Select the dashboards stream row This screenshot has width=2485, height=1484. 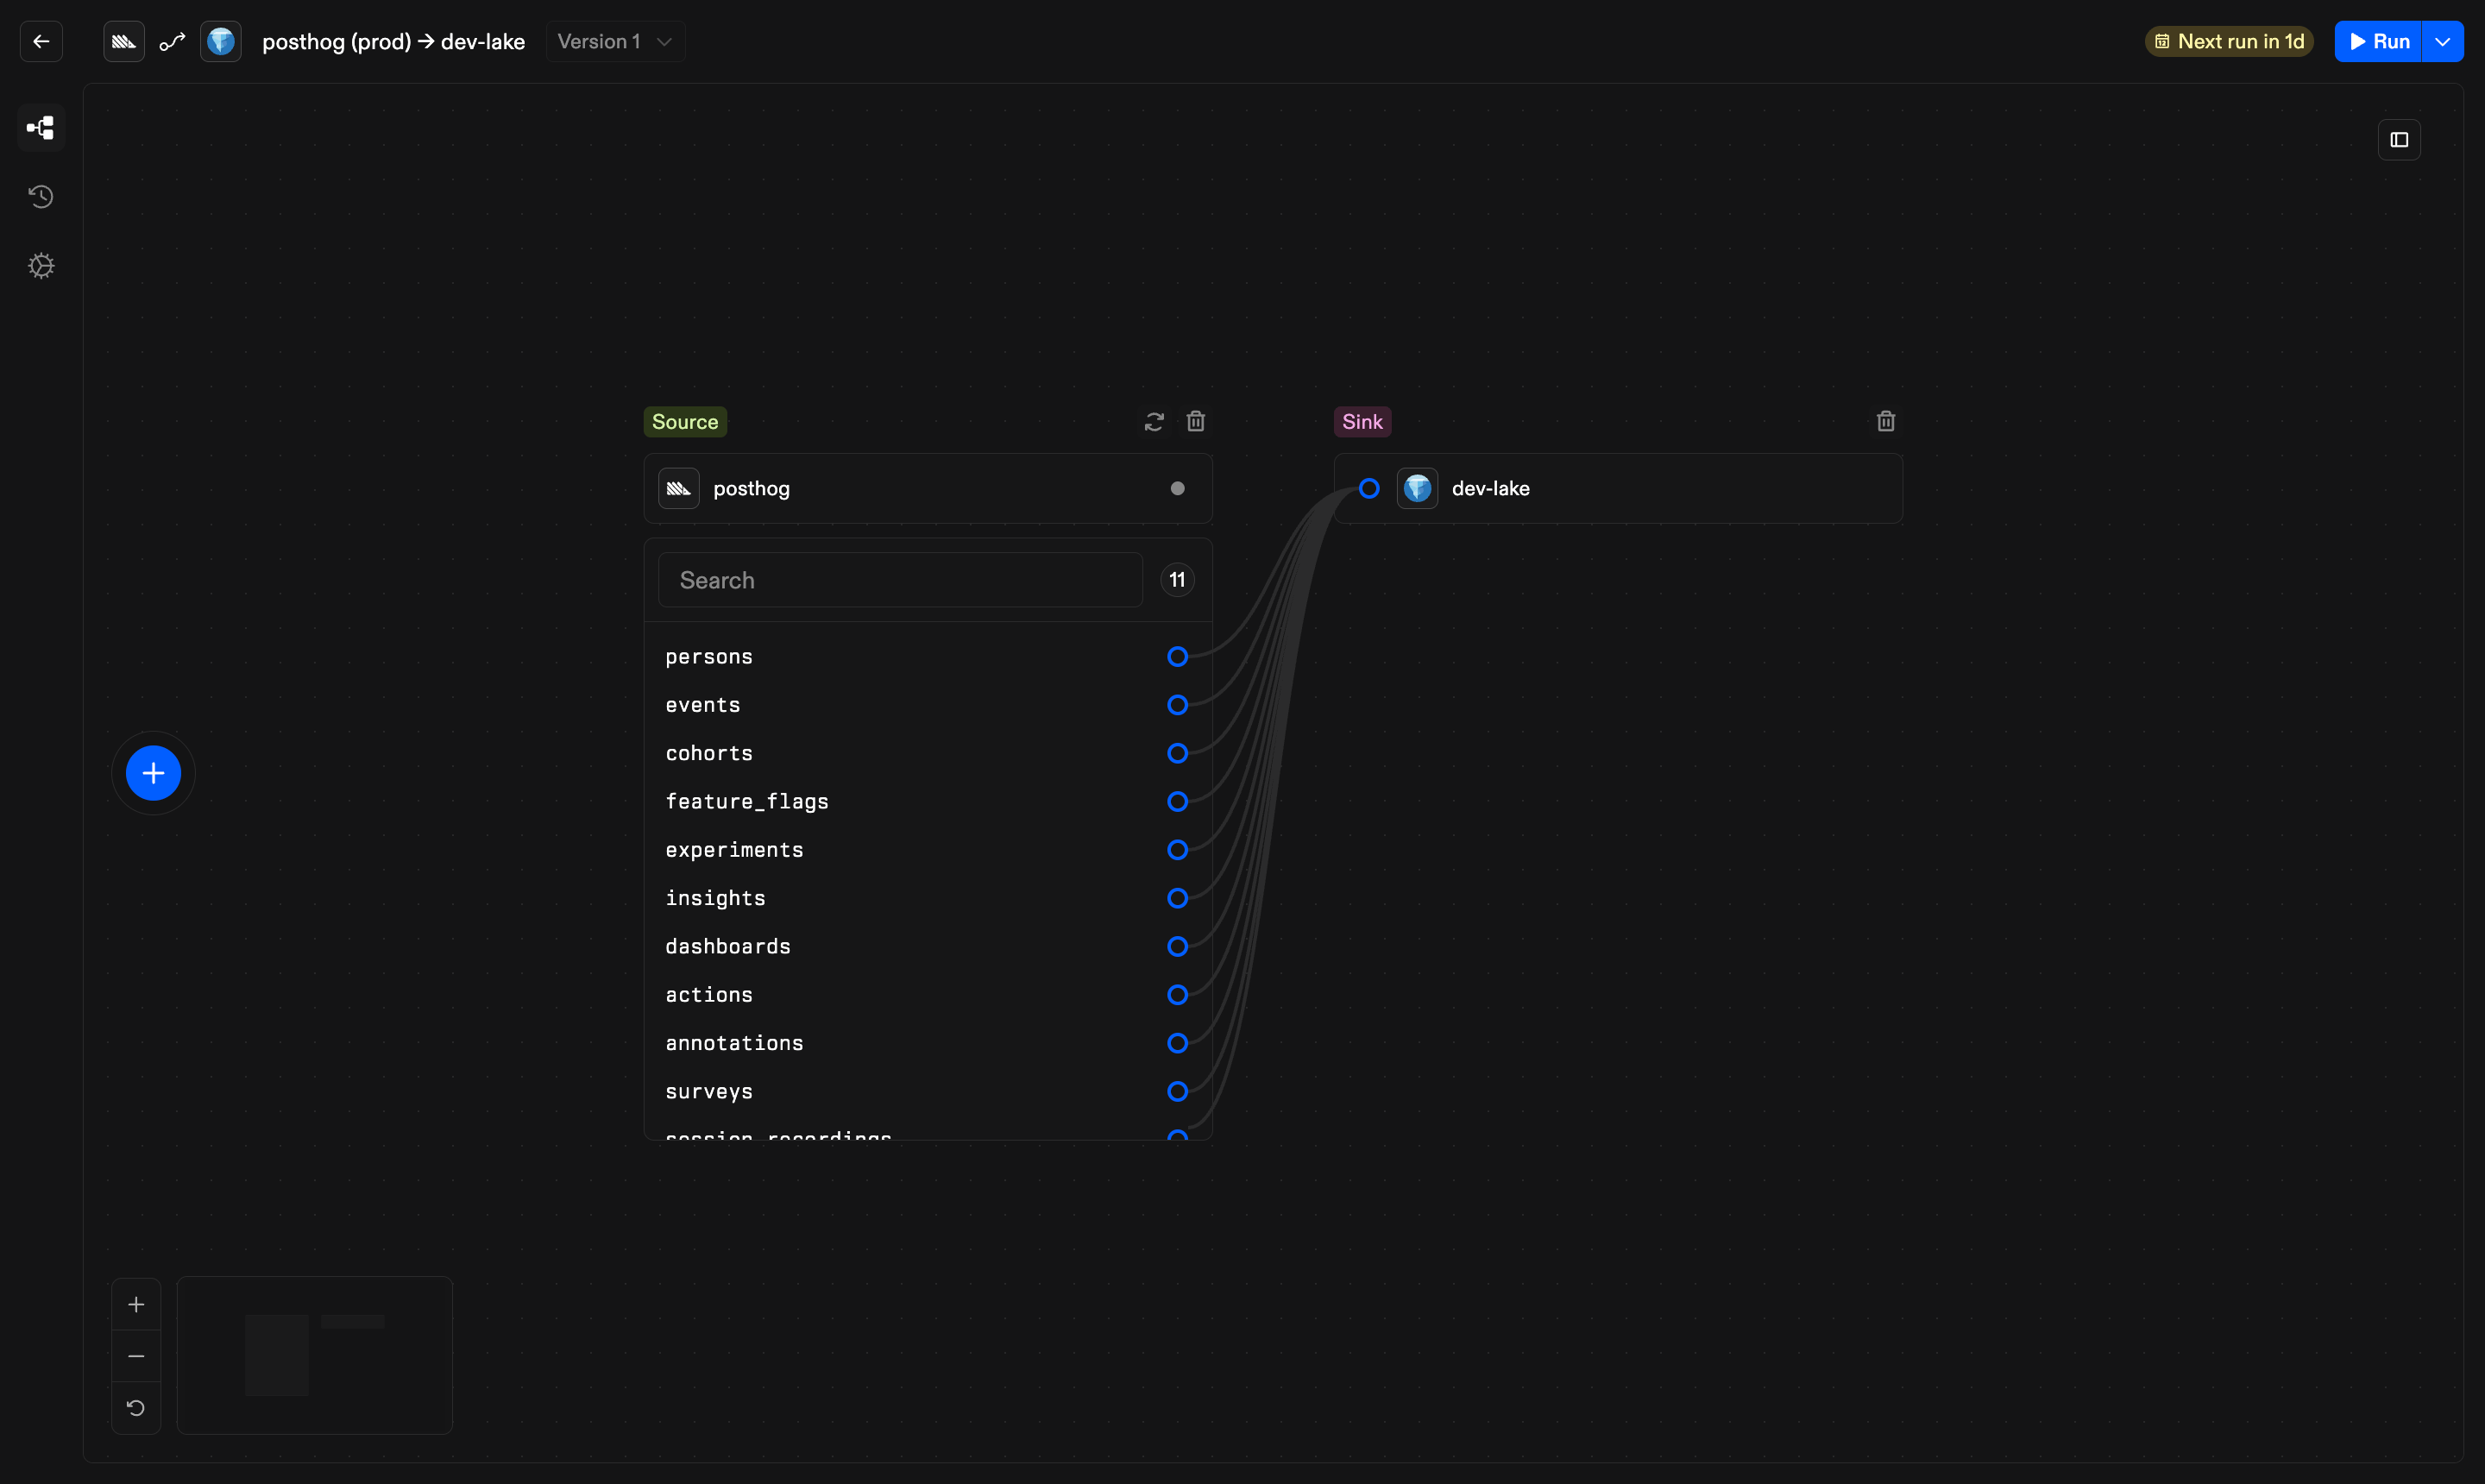pyautogui.click(x=928, y=946)
